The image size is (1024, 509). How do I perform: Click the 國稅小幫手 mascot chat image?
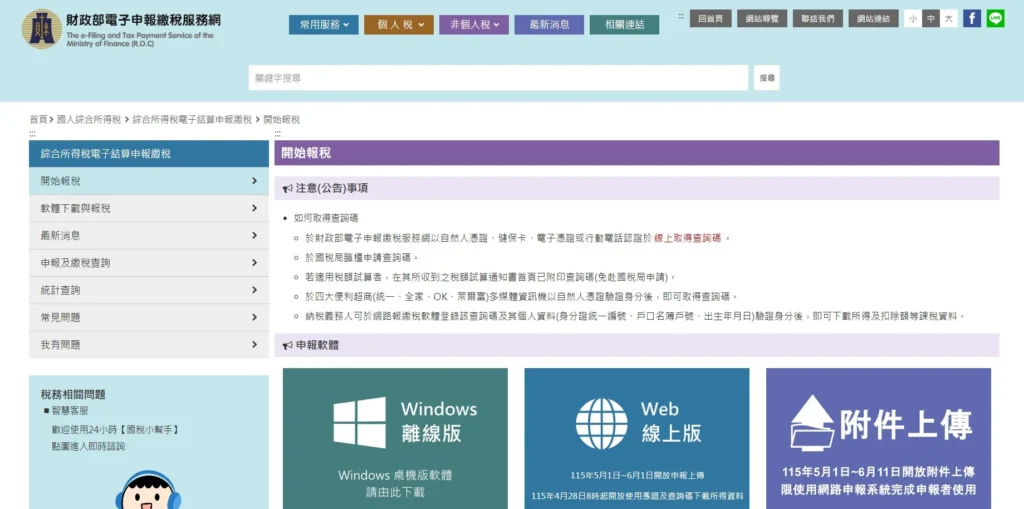pyautogui.click(x=148, y=489)
